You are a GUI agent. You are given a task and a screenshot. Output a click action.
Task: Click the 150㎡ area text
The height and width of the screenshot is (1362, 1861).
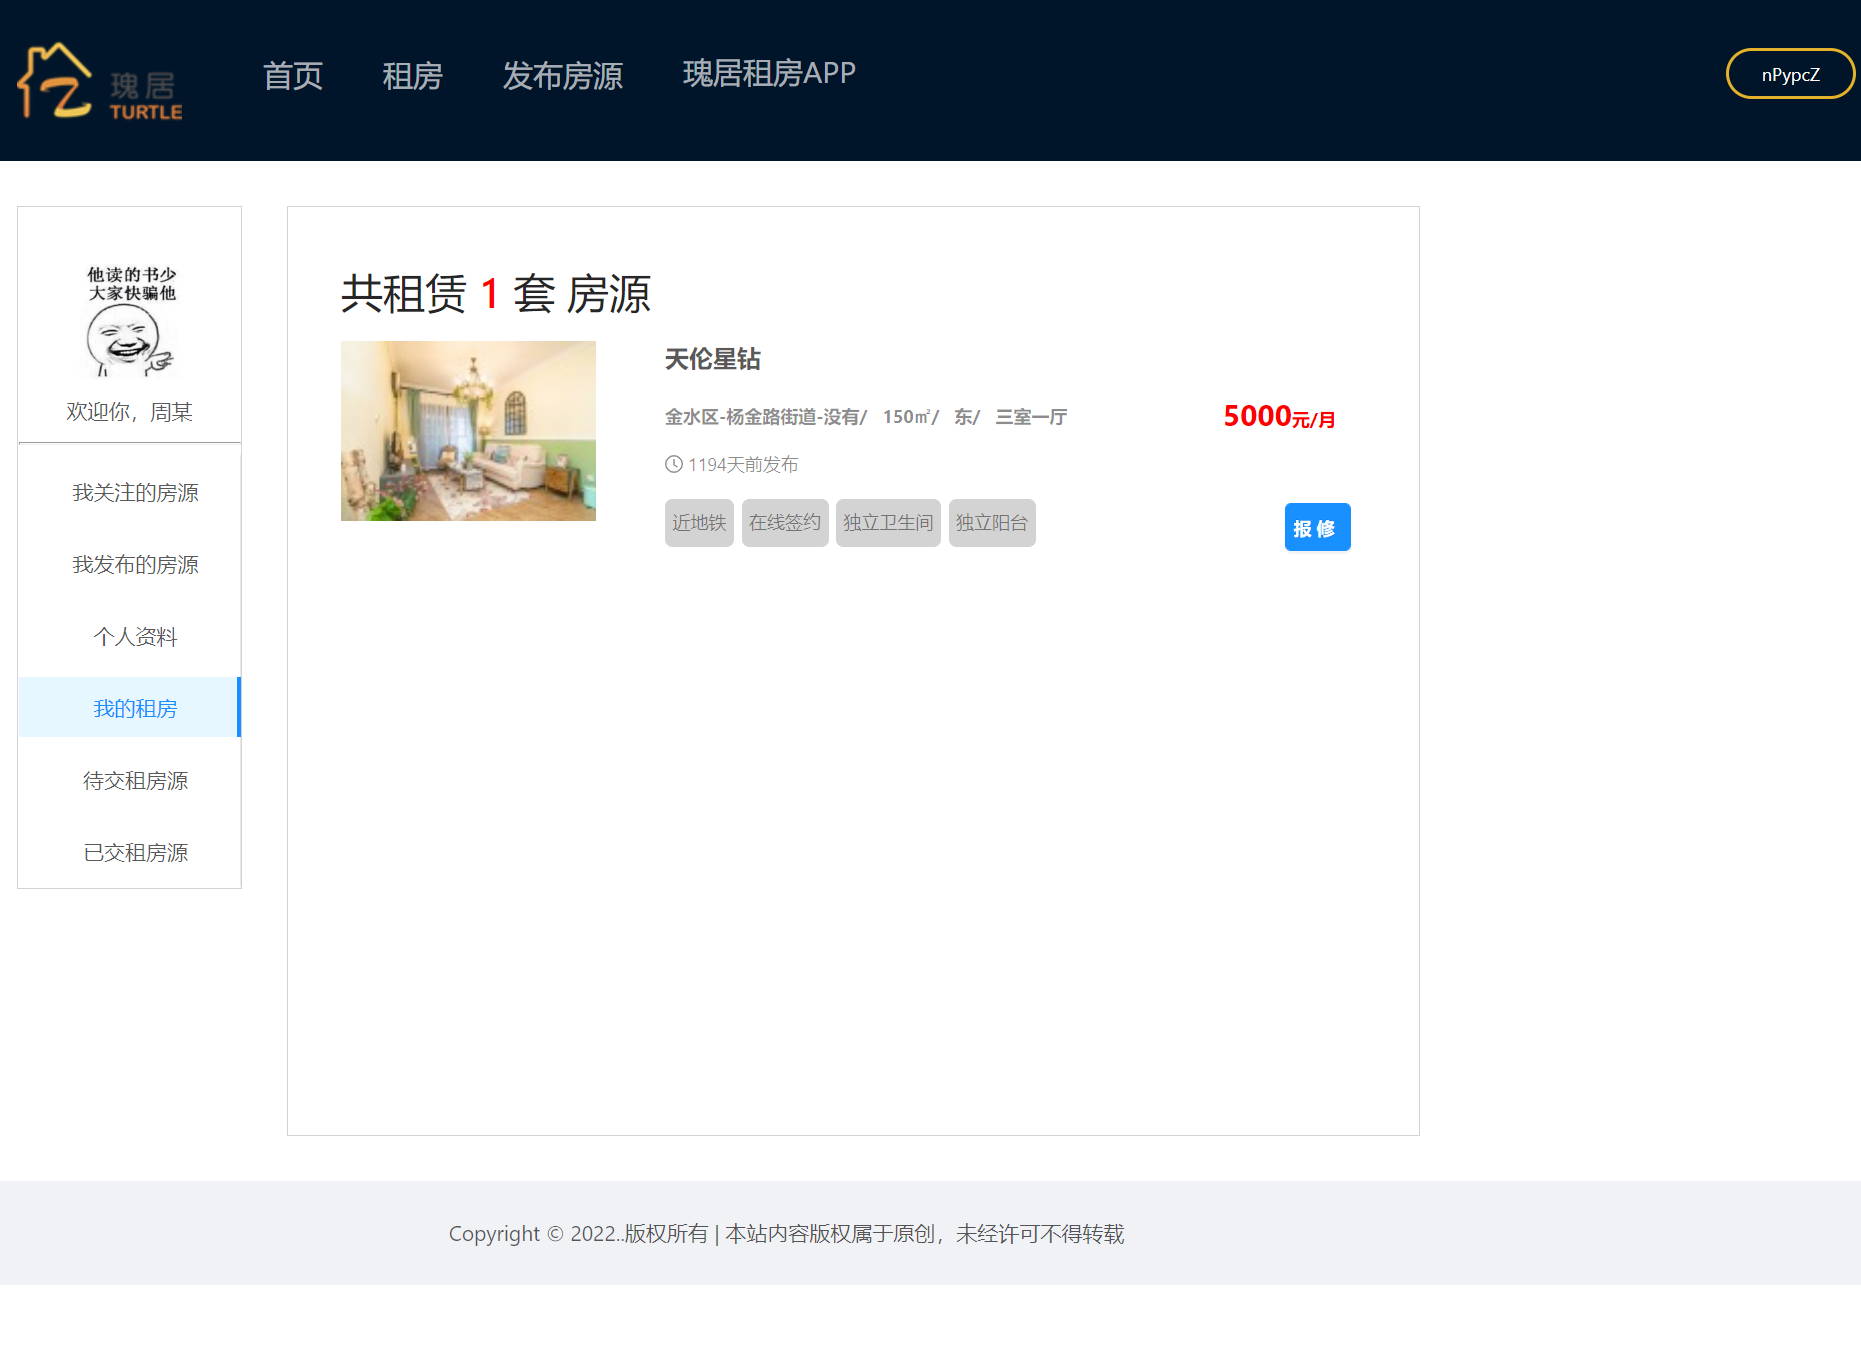click(x=907, y=417)
